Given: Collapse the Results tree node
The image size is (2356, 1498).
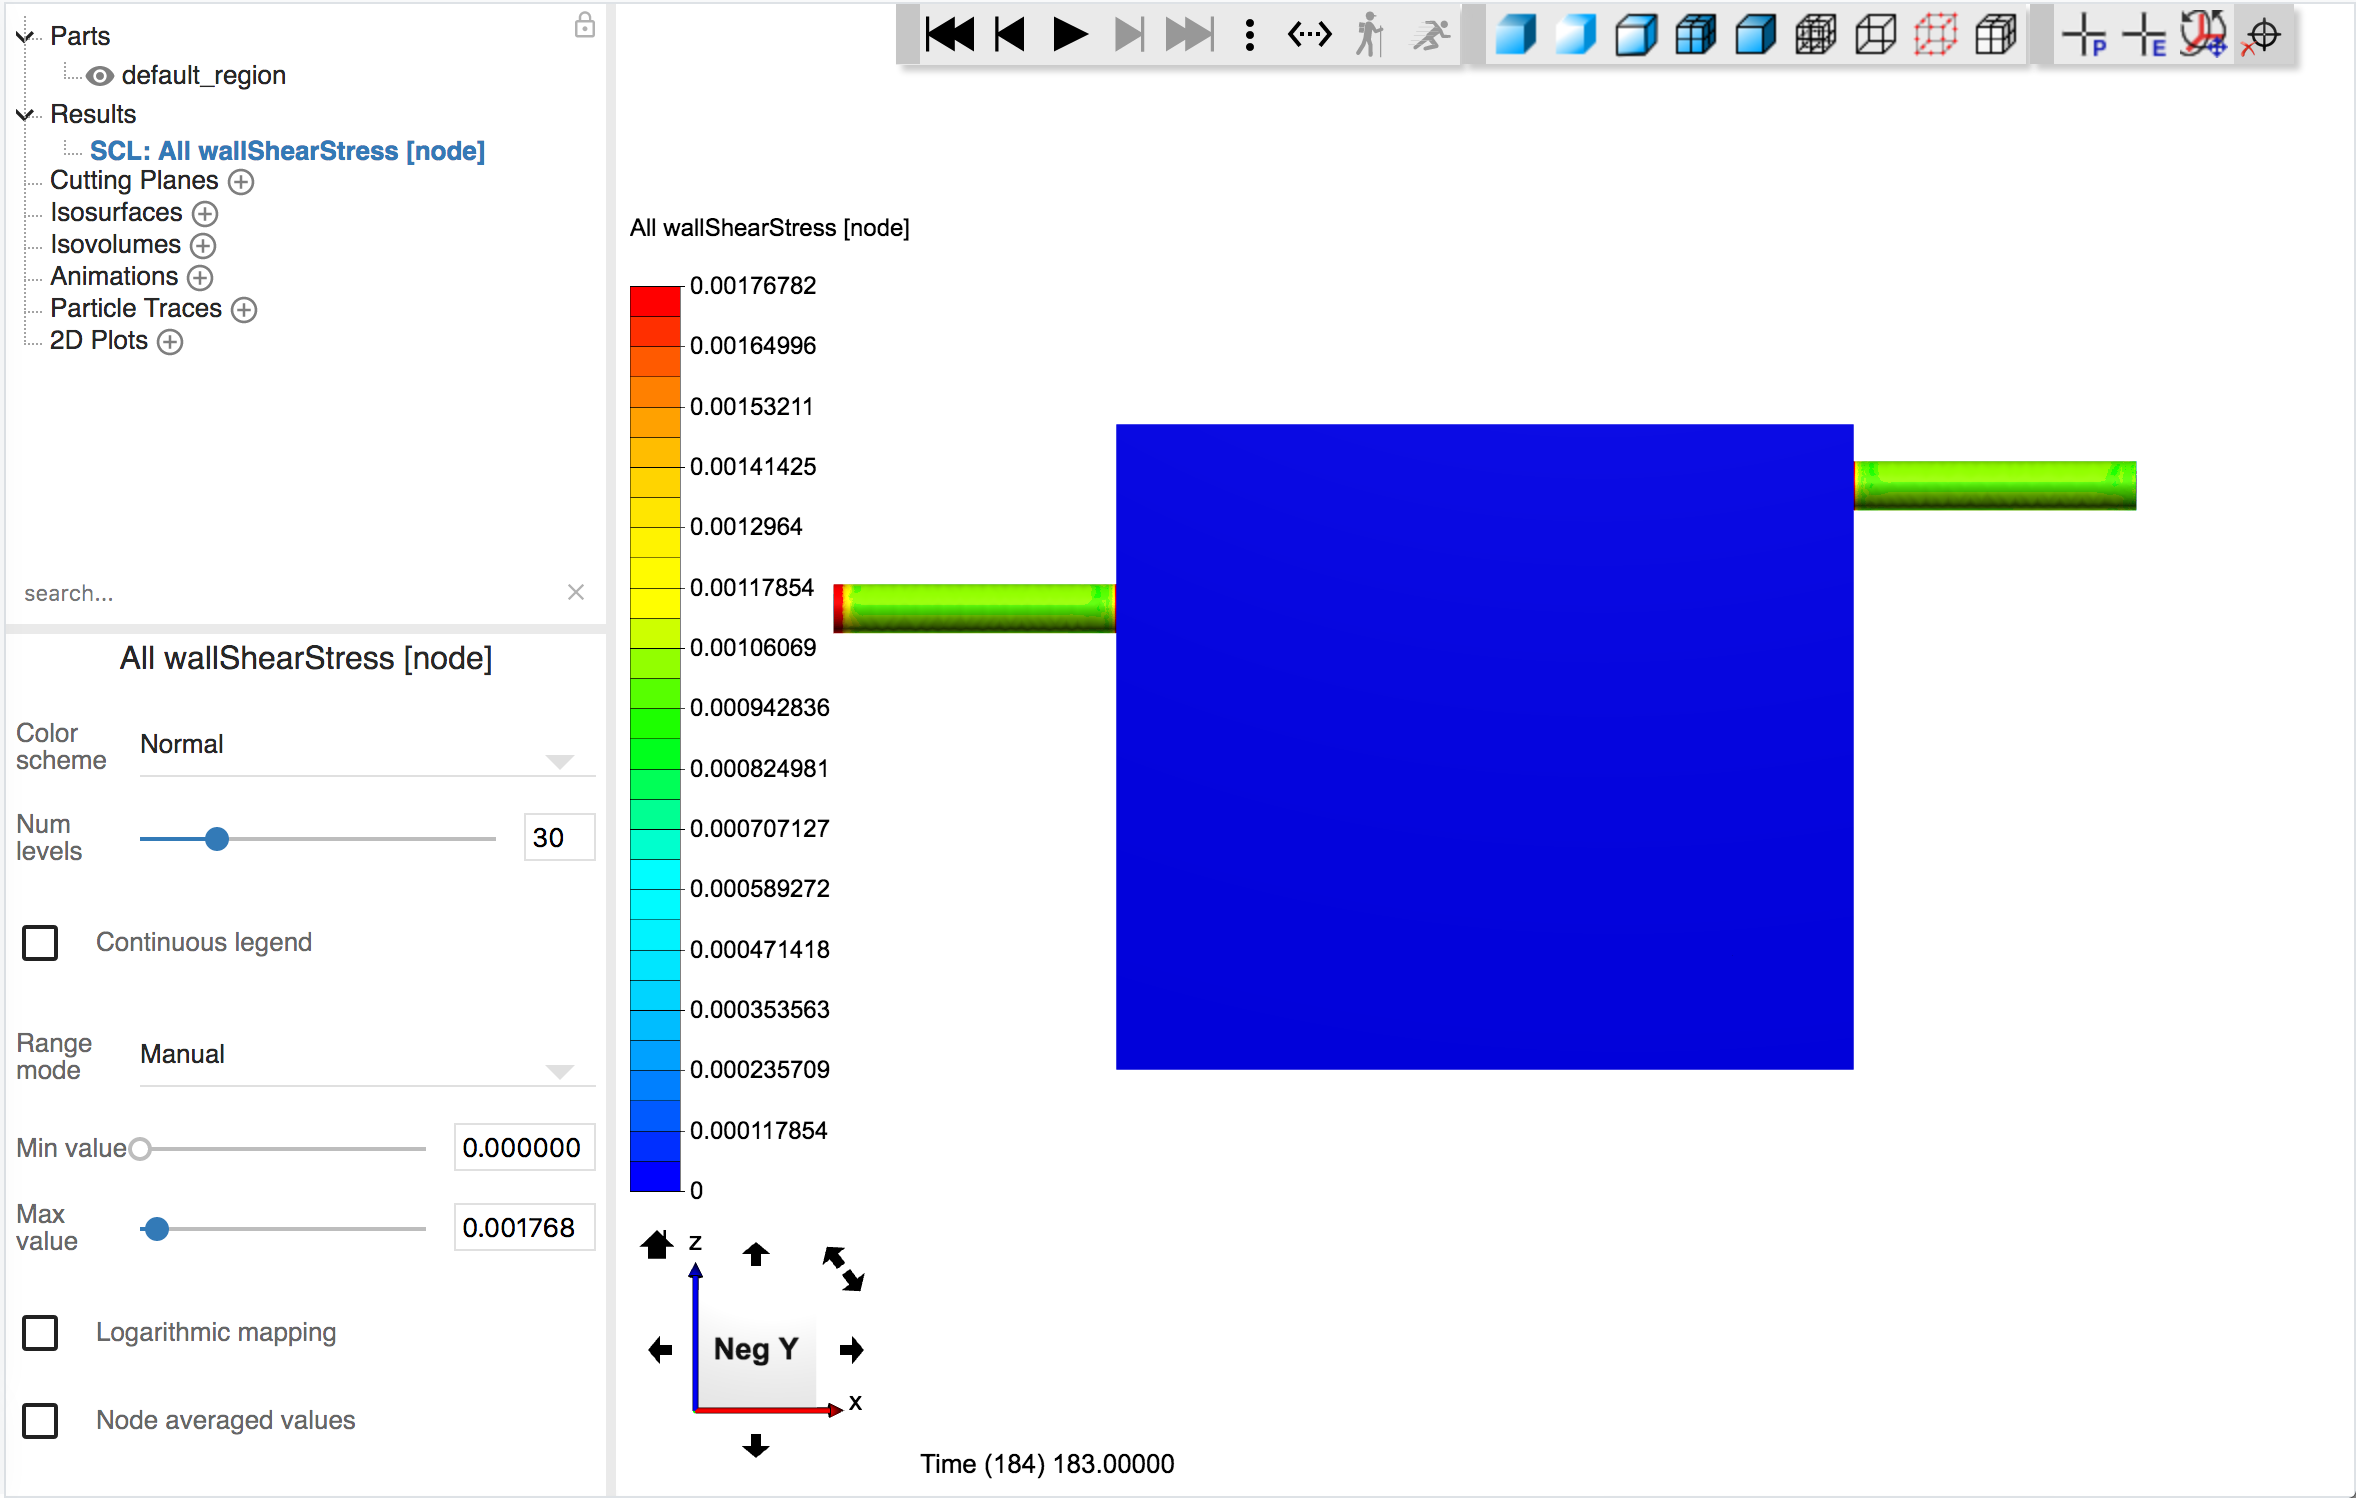Looking at the screenshot, I should 25,114.
